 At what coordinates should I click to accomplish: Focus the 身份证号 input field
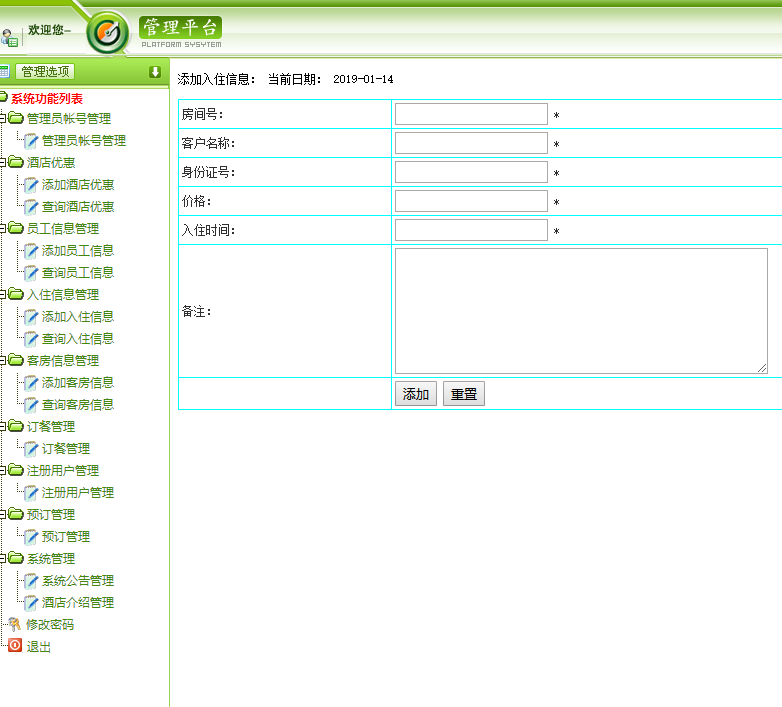(471, 172)
